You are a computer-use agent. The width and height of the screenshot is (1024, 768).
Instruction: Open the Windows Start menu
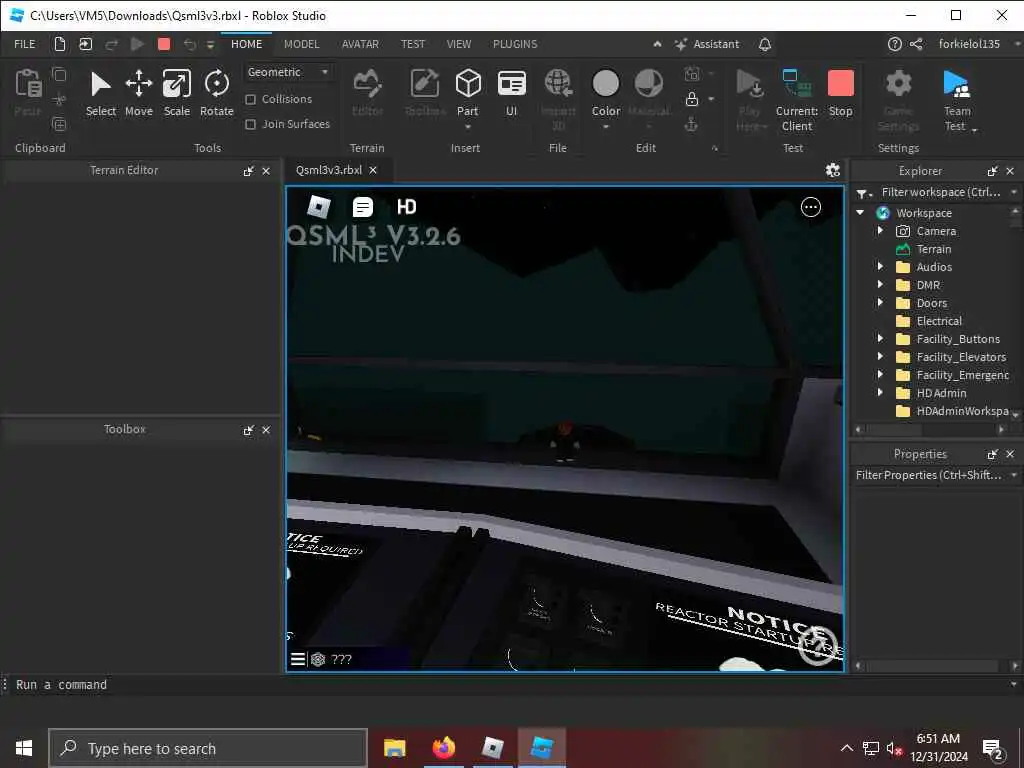coord(24,748)
